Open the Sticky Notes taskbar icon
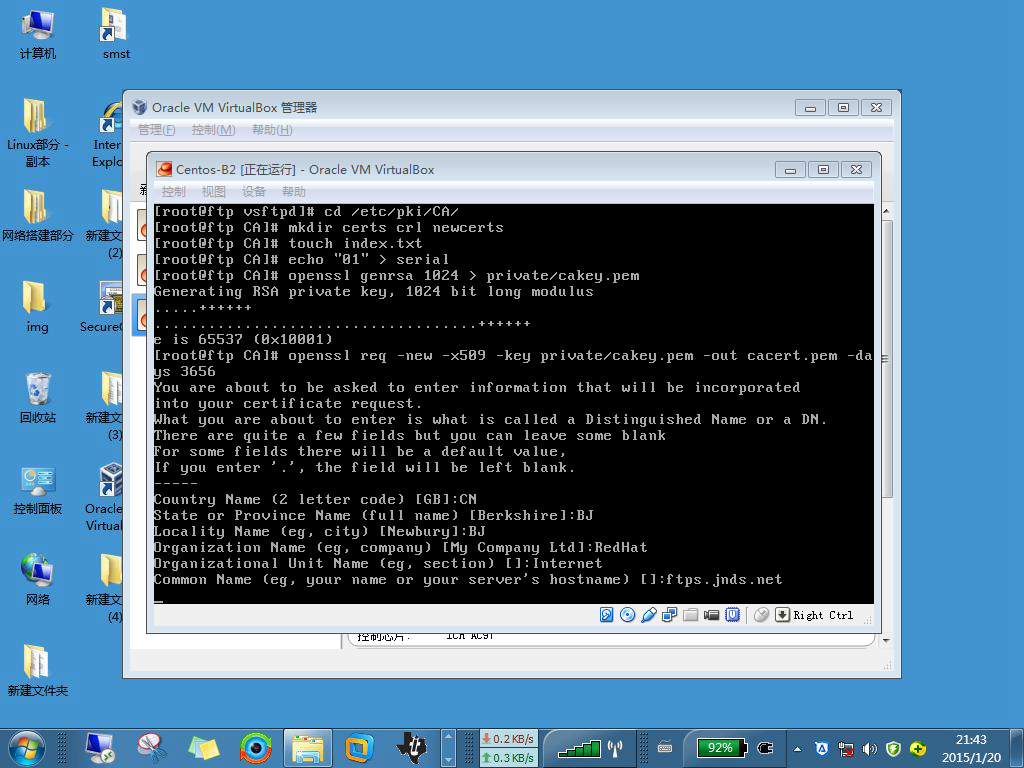Image resolution: width=1024 pixels, height=768 pixels. [x=204, y=748]
